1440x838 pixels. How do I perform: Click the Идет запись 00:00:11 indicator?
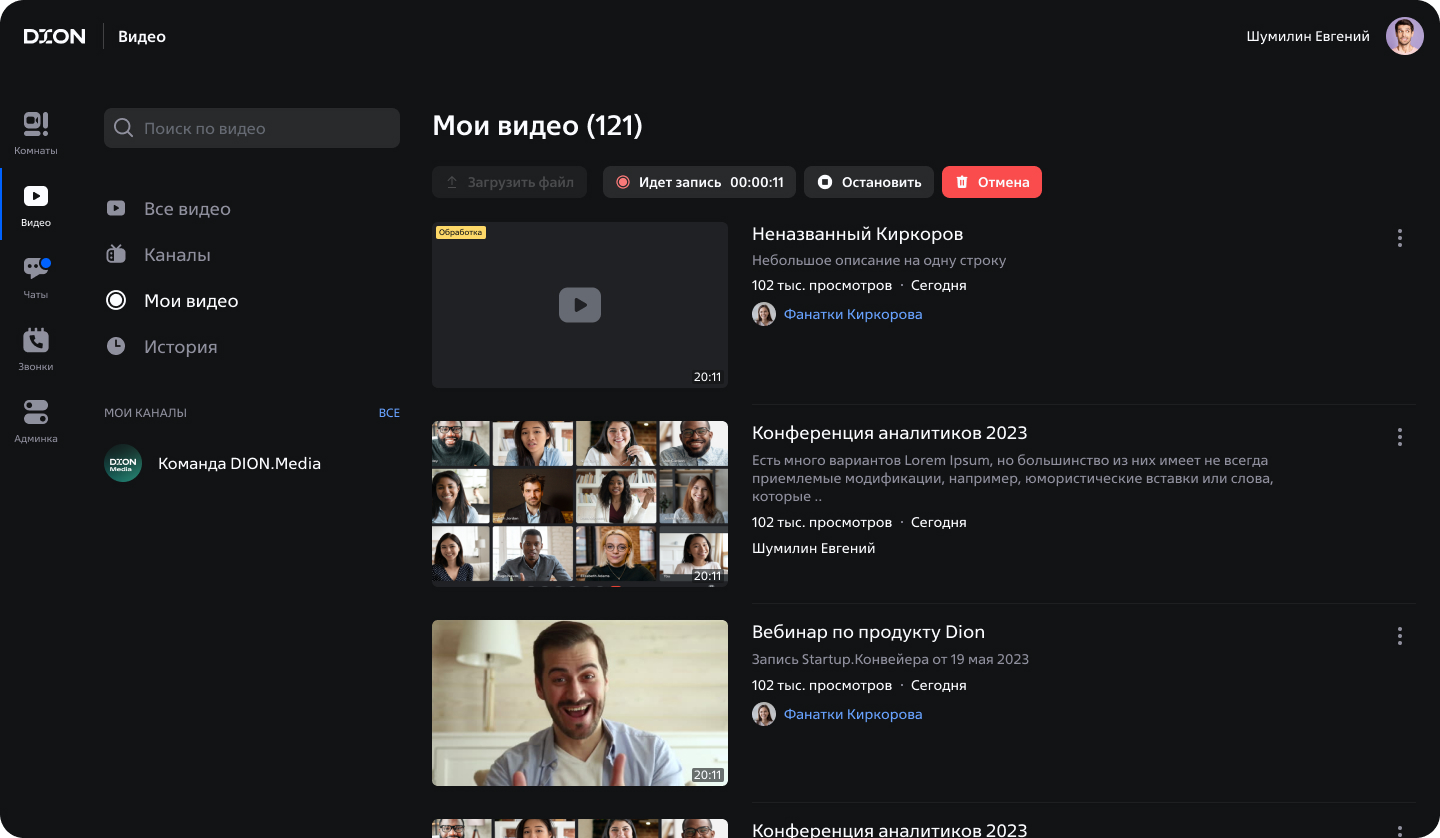[x=699, y=182]
